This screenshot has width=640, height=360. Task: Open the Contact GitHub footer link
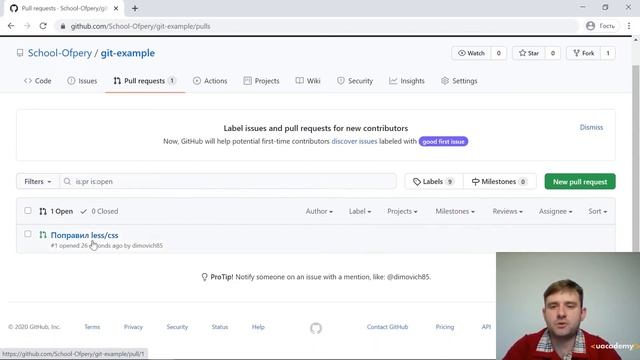387,327
